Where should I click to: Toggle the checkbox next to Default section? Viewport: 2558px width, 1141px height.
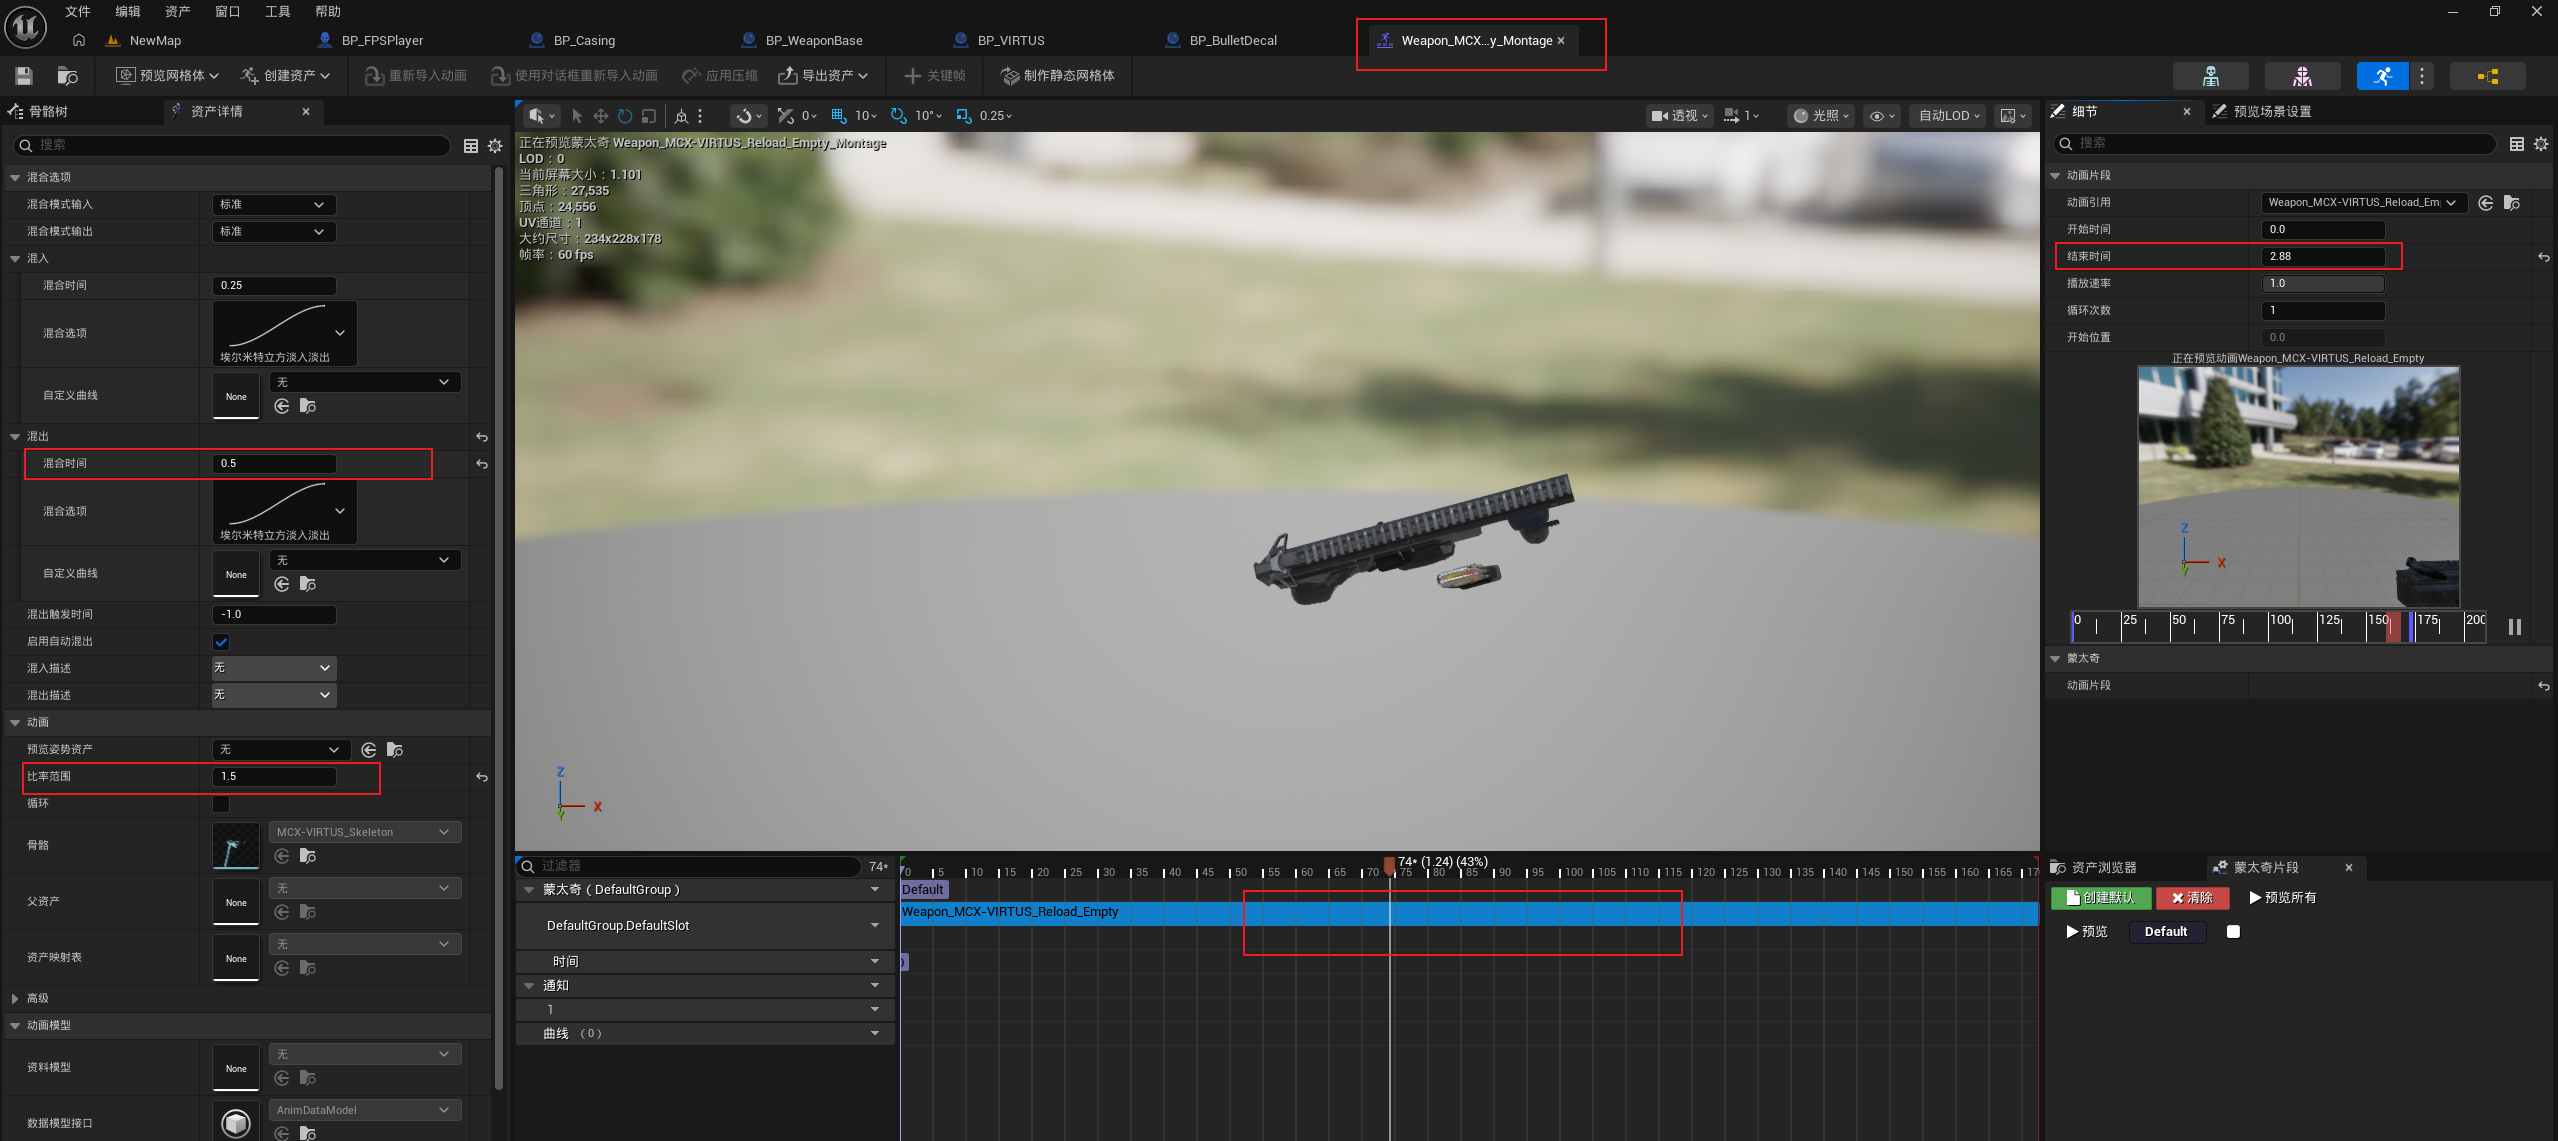pyautogui.click(x=2233, y=932)
